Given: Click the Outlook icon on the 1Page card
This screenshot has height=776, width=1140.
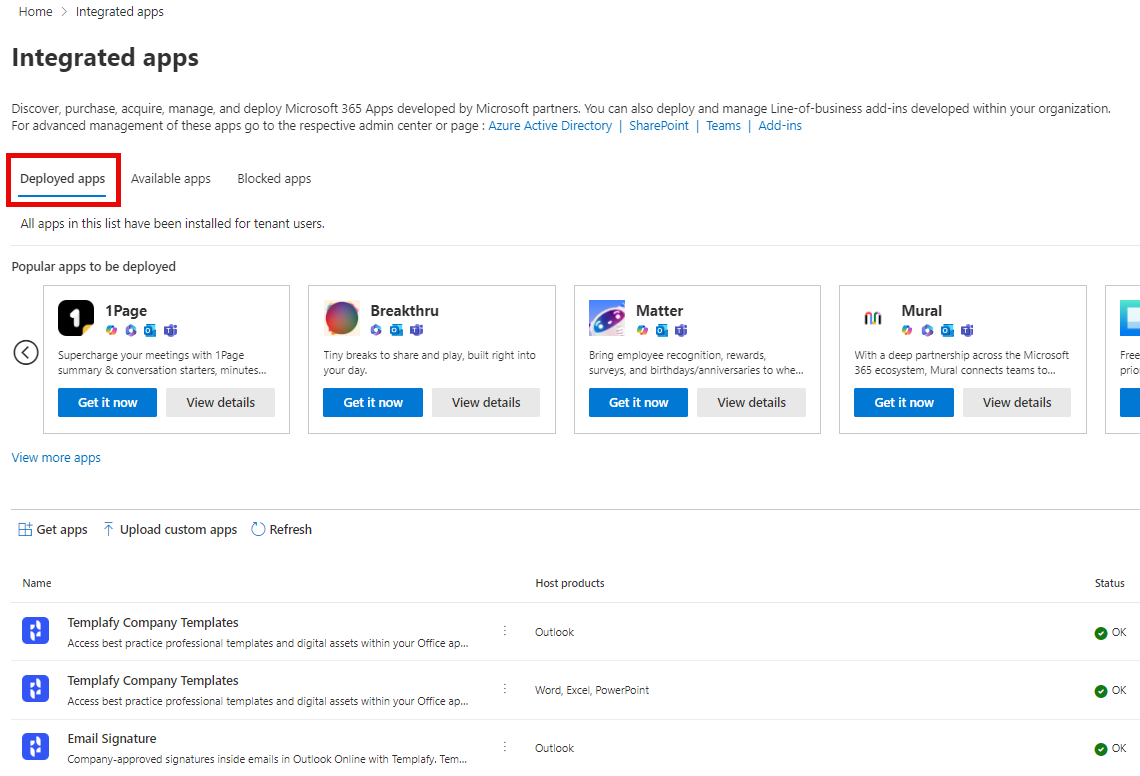Looking at the screenshot, I should click(150, 331).
